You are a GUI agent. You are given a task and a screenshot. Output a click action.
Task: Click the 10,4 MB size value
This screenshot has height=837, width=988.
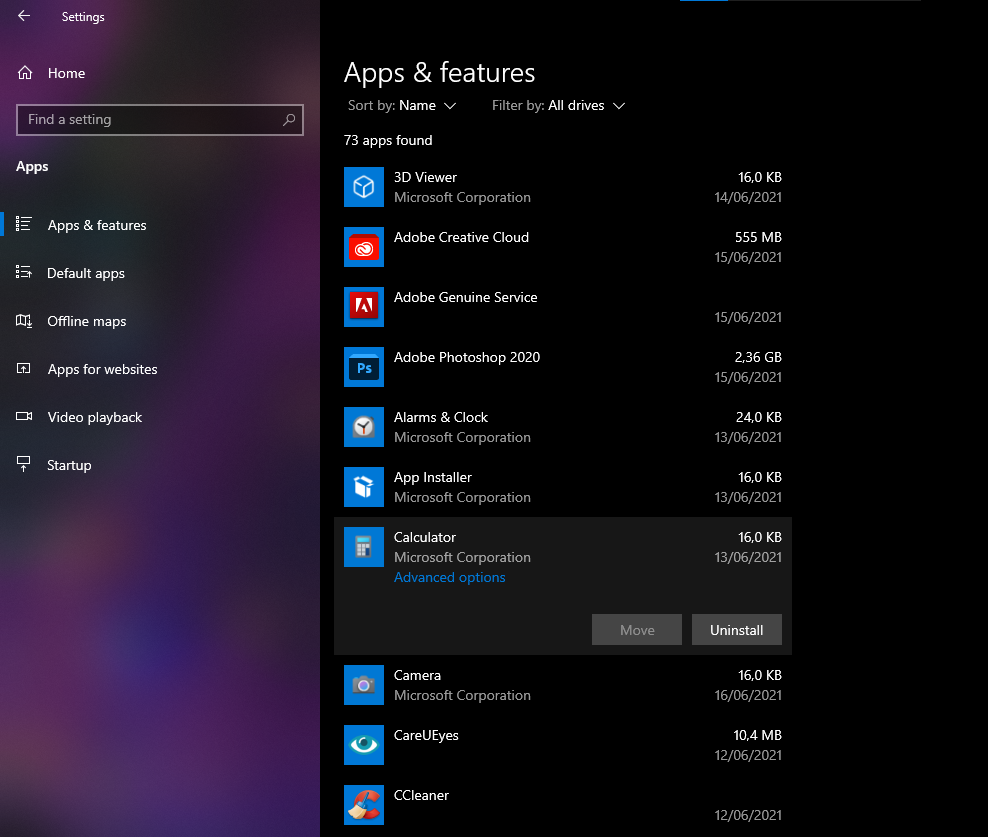click(x=757, y=736)
